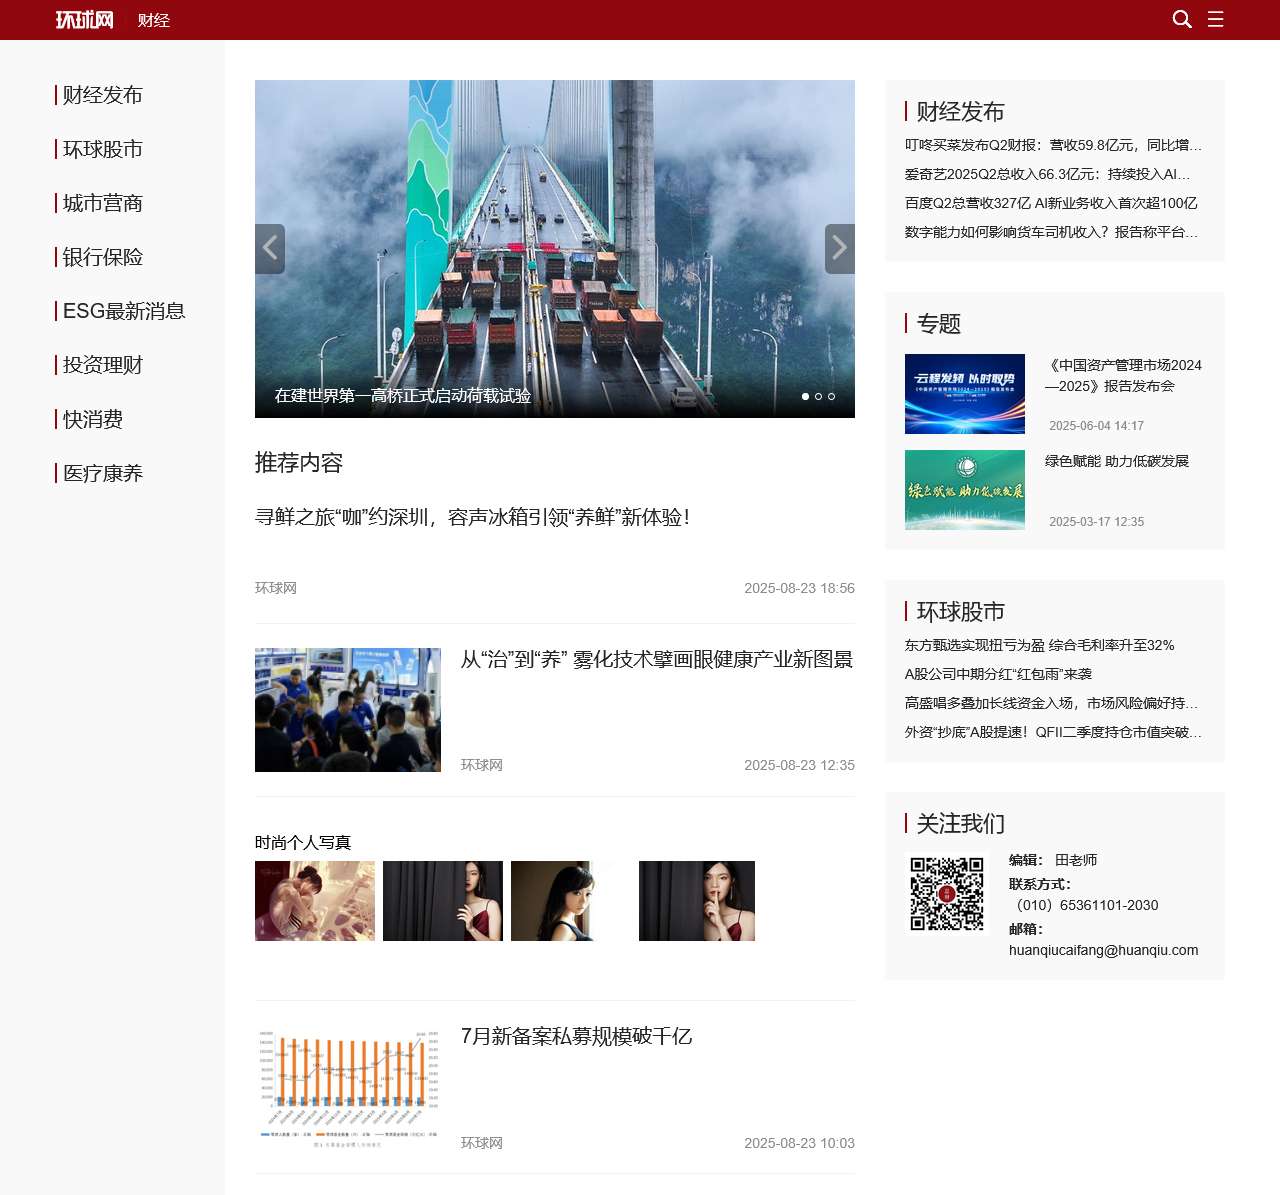This screenshot has width=1280, height=1195.
Task: Advance carousel using the right arrow
Action: pyautogui.click(x=840, y=248)
